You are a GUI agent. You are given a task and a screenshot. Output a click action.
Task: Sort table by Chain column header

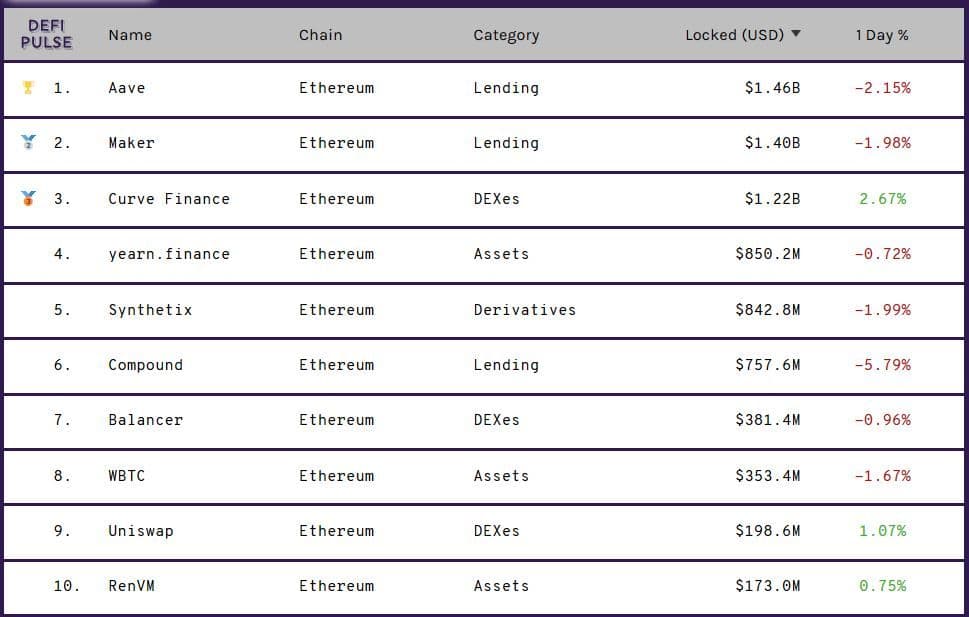[320, 35]
